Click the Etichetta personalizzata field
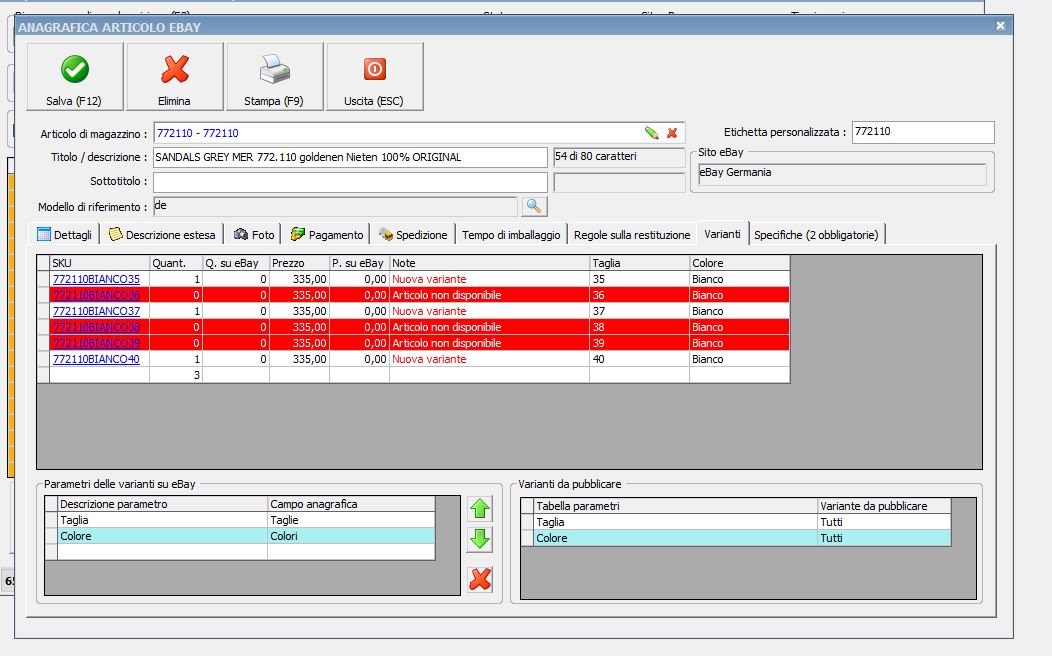 (923, 132)
